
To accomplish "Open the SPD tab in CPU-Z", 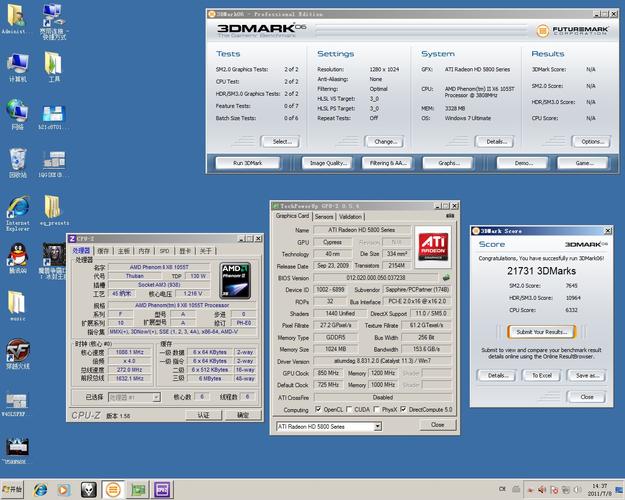I will click(x=165, y=251).
